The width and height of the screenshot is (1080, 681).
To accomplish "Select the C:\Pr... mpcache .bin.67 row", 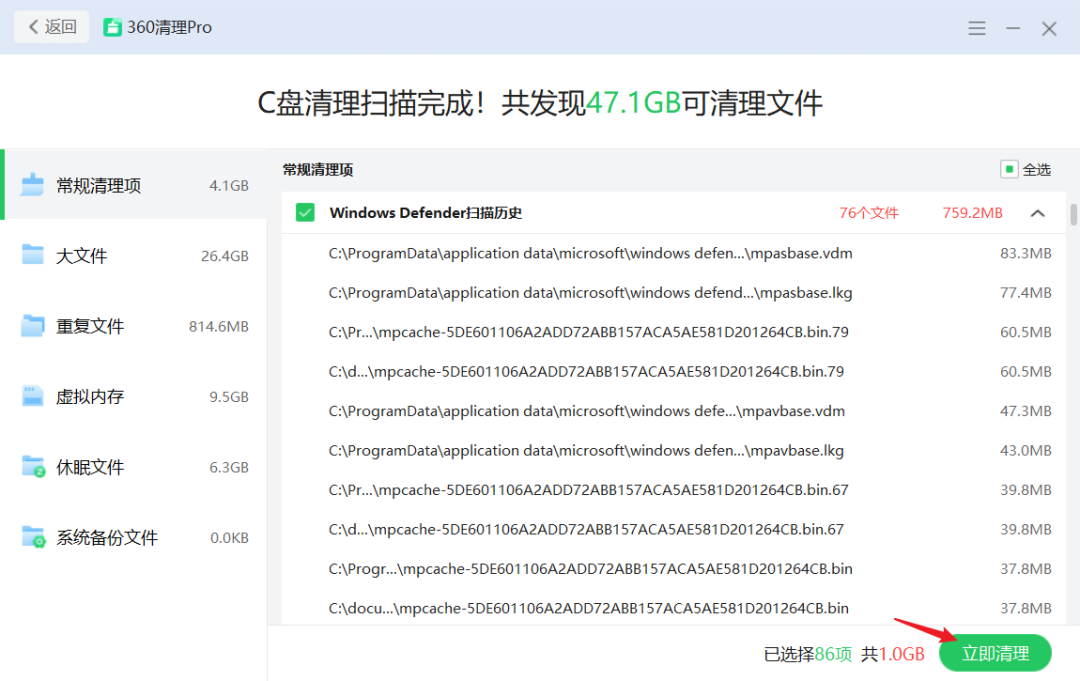I will click(x=674, y=490).
